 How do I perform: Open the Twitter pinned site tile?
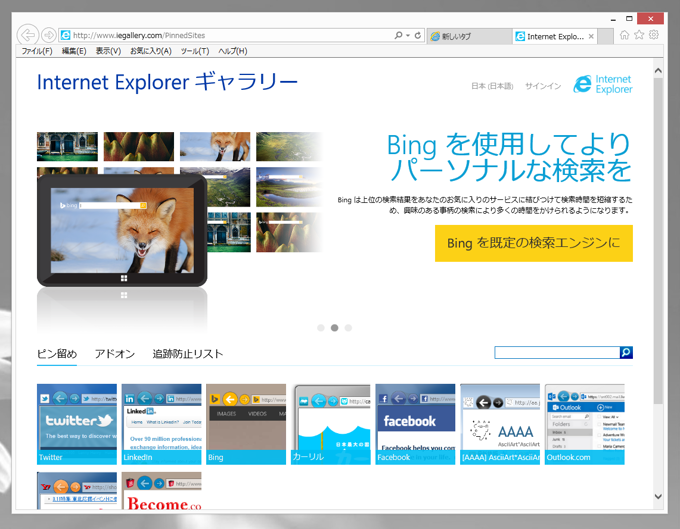(x=77, y=424)
